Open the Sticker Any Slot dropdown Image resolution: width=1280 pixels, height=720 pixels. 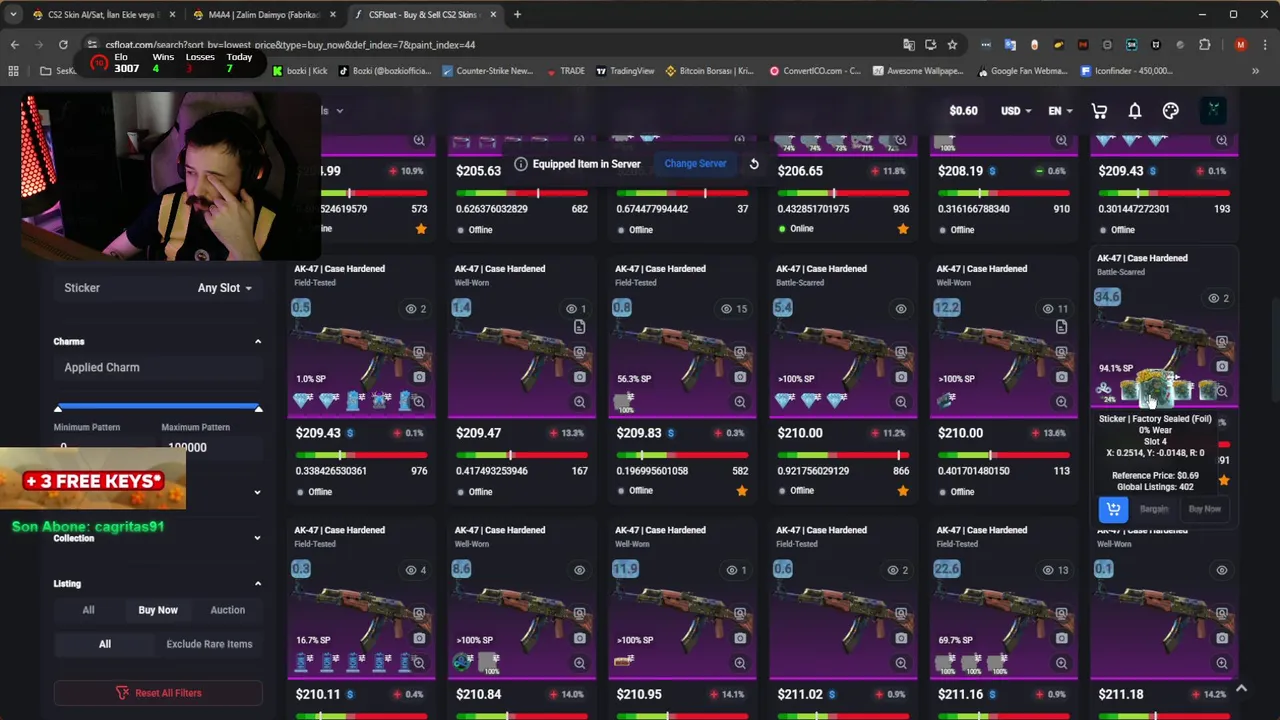coord(224,288)
